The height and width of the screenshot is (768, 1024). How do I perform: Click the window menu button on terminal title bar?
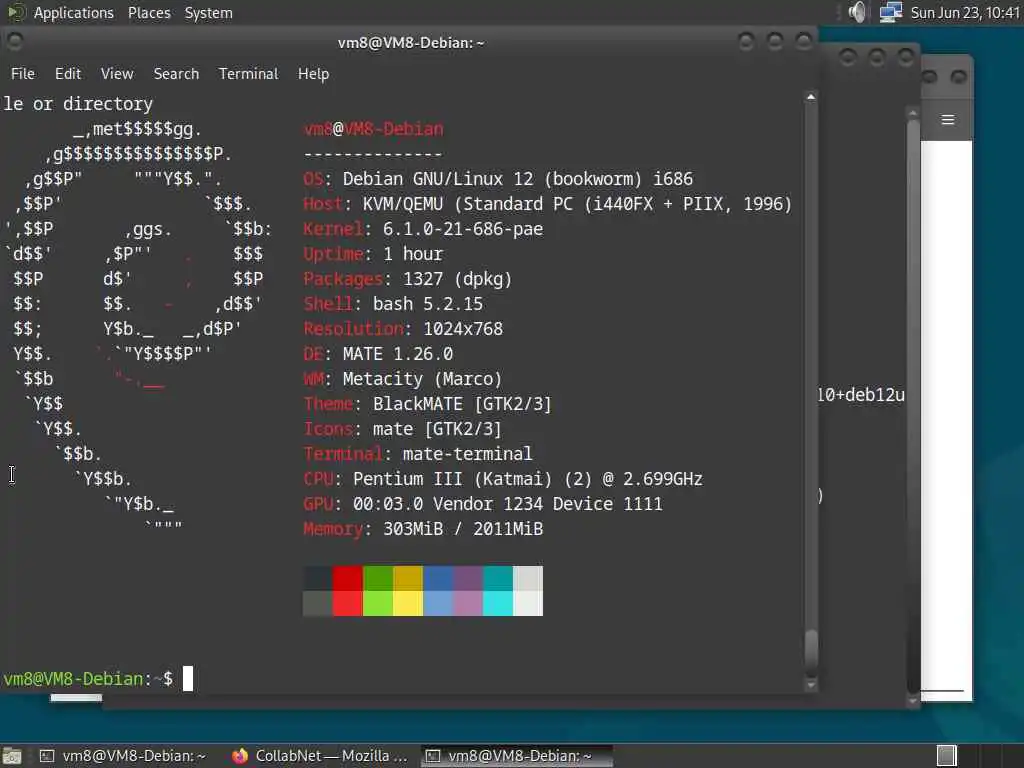14,41
